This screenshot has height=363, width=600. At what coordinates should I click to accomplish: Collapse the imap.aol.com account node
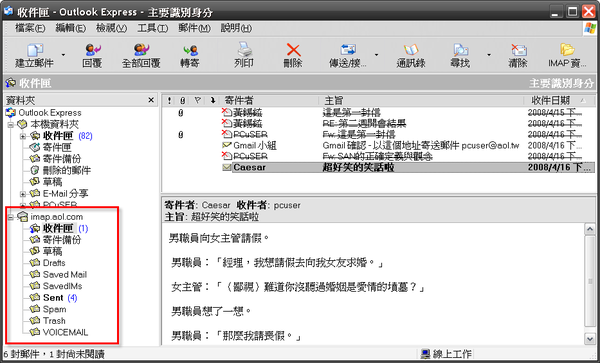click(x=11, y=217)
